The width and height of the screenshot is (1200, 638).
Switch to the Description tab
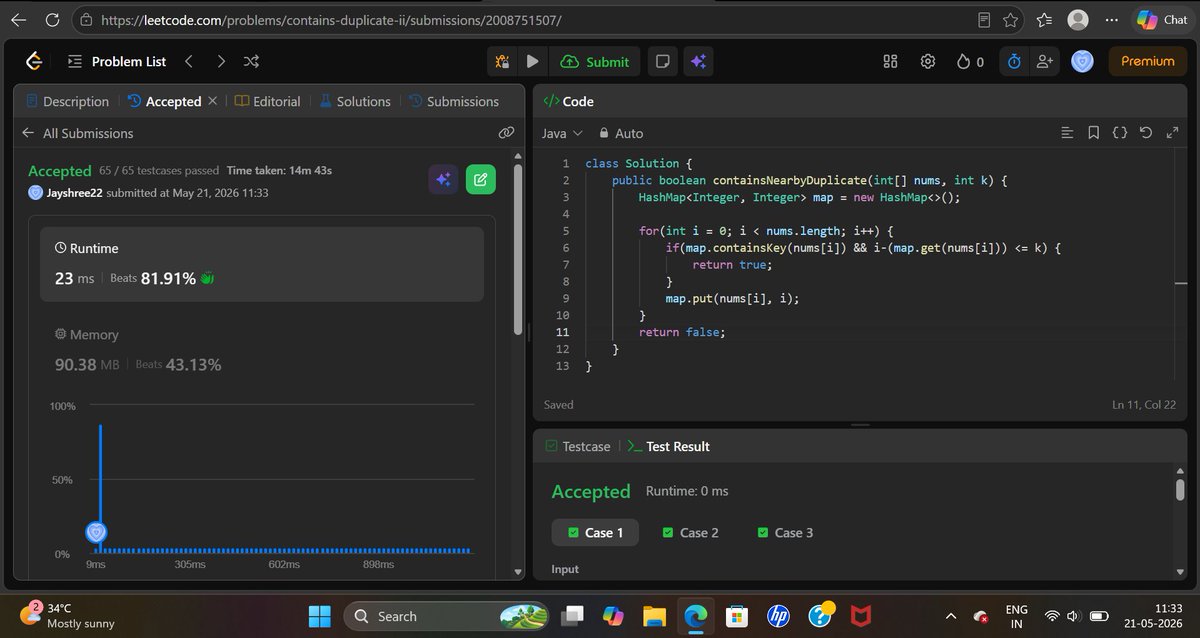point(67,101)
